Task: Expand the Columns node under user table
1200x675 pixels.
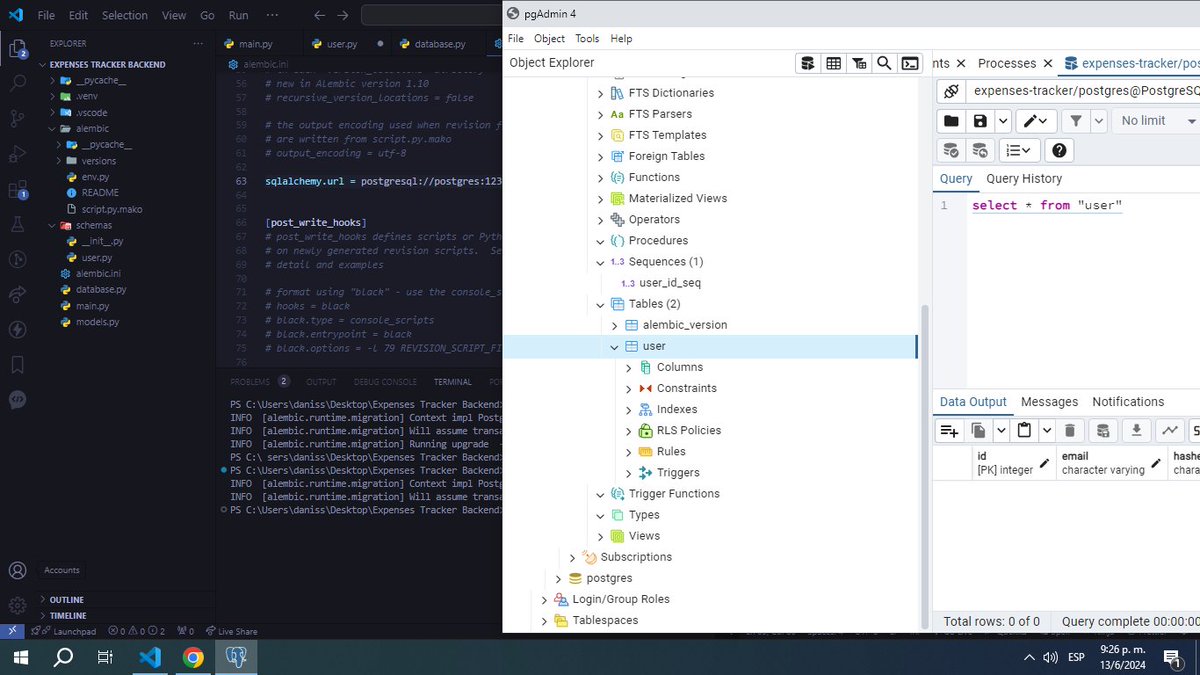Action: click(628, 367)
